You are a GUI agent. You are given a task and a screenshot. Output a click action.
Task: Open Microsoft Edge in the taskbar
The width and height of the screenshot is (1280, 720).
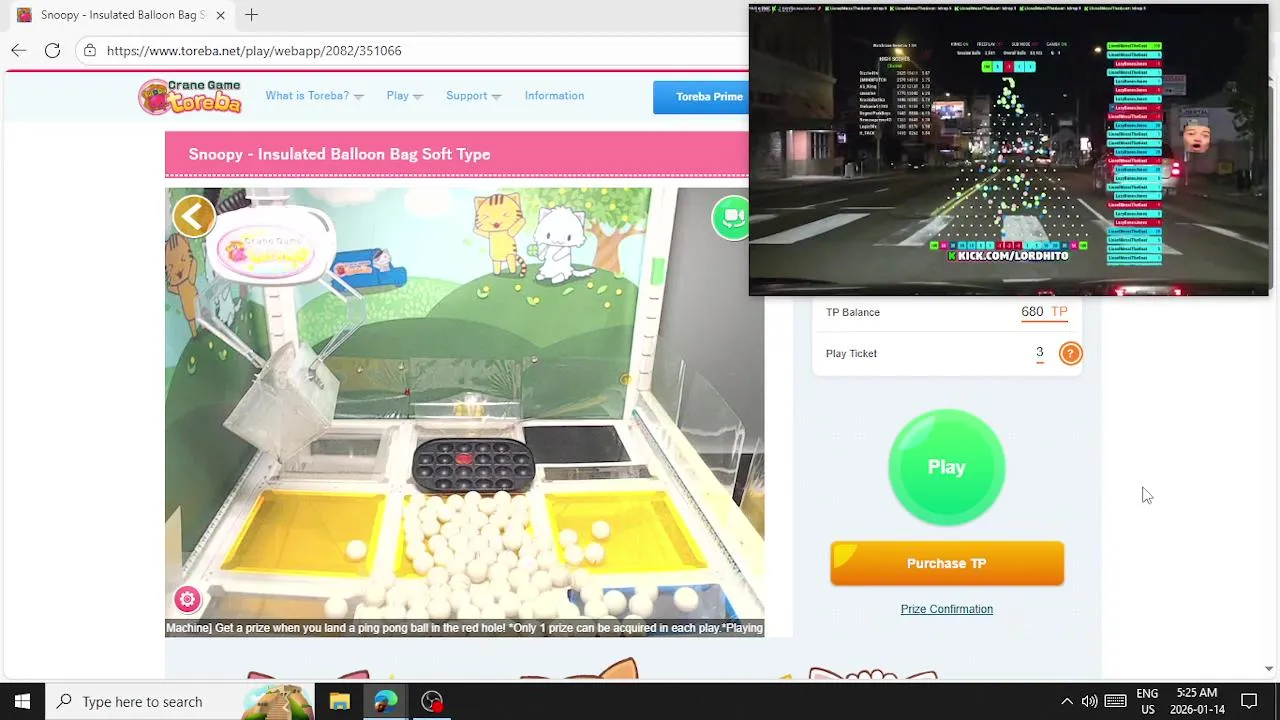pyautogui.click(x=385, y=701)
